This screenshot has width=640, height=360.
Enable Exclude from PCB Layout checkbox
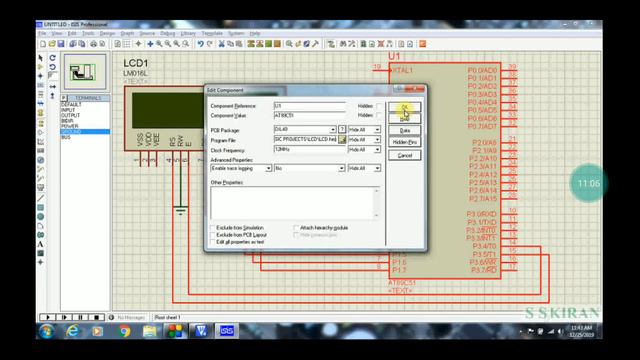pos(213,235)
